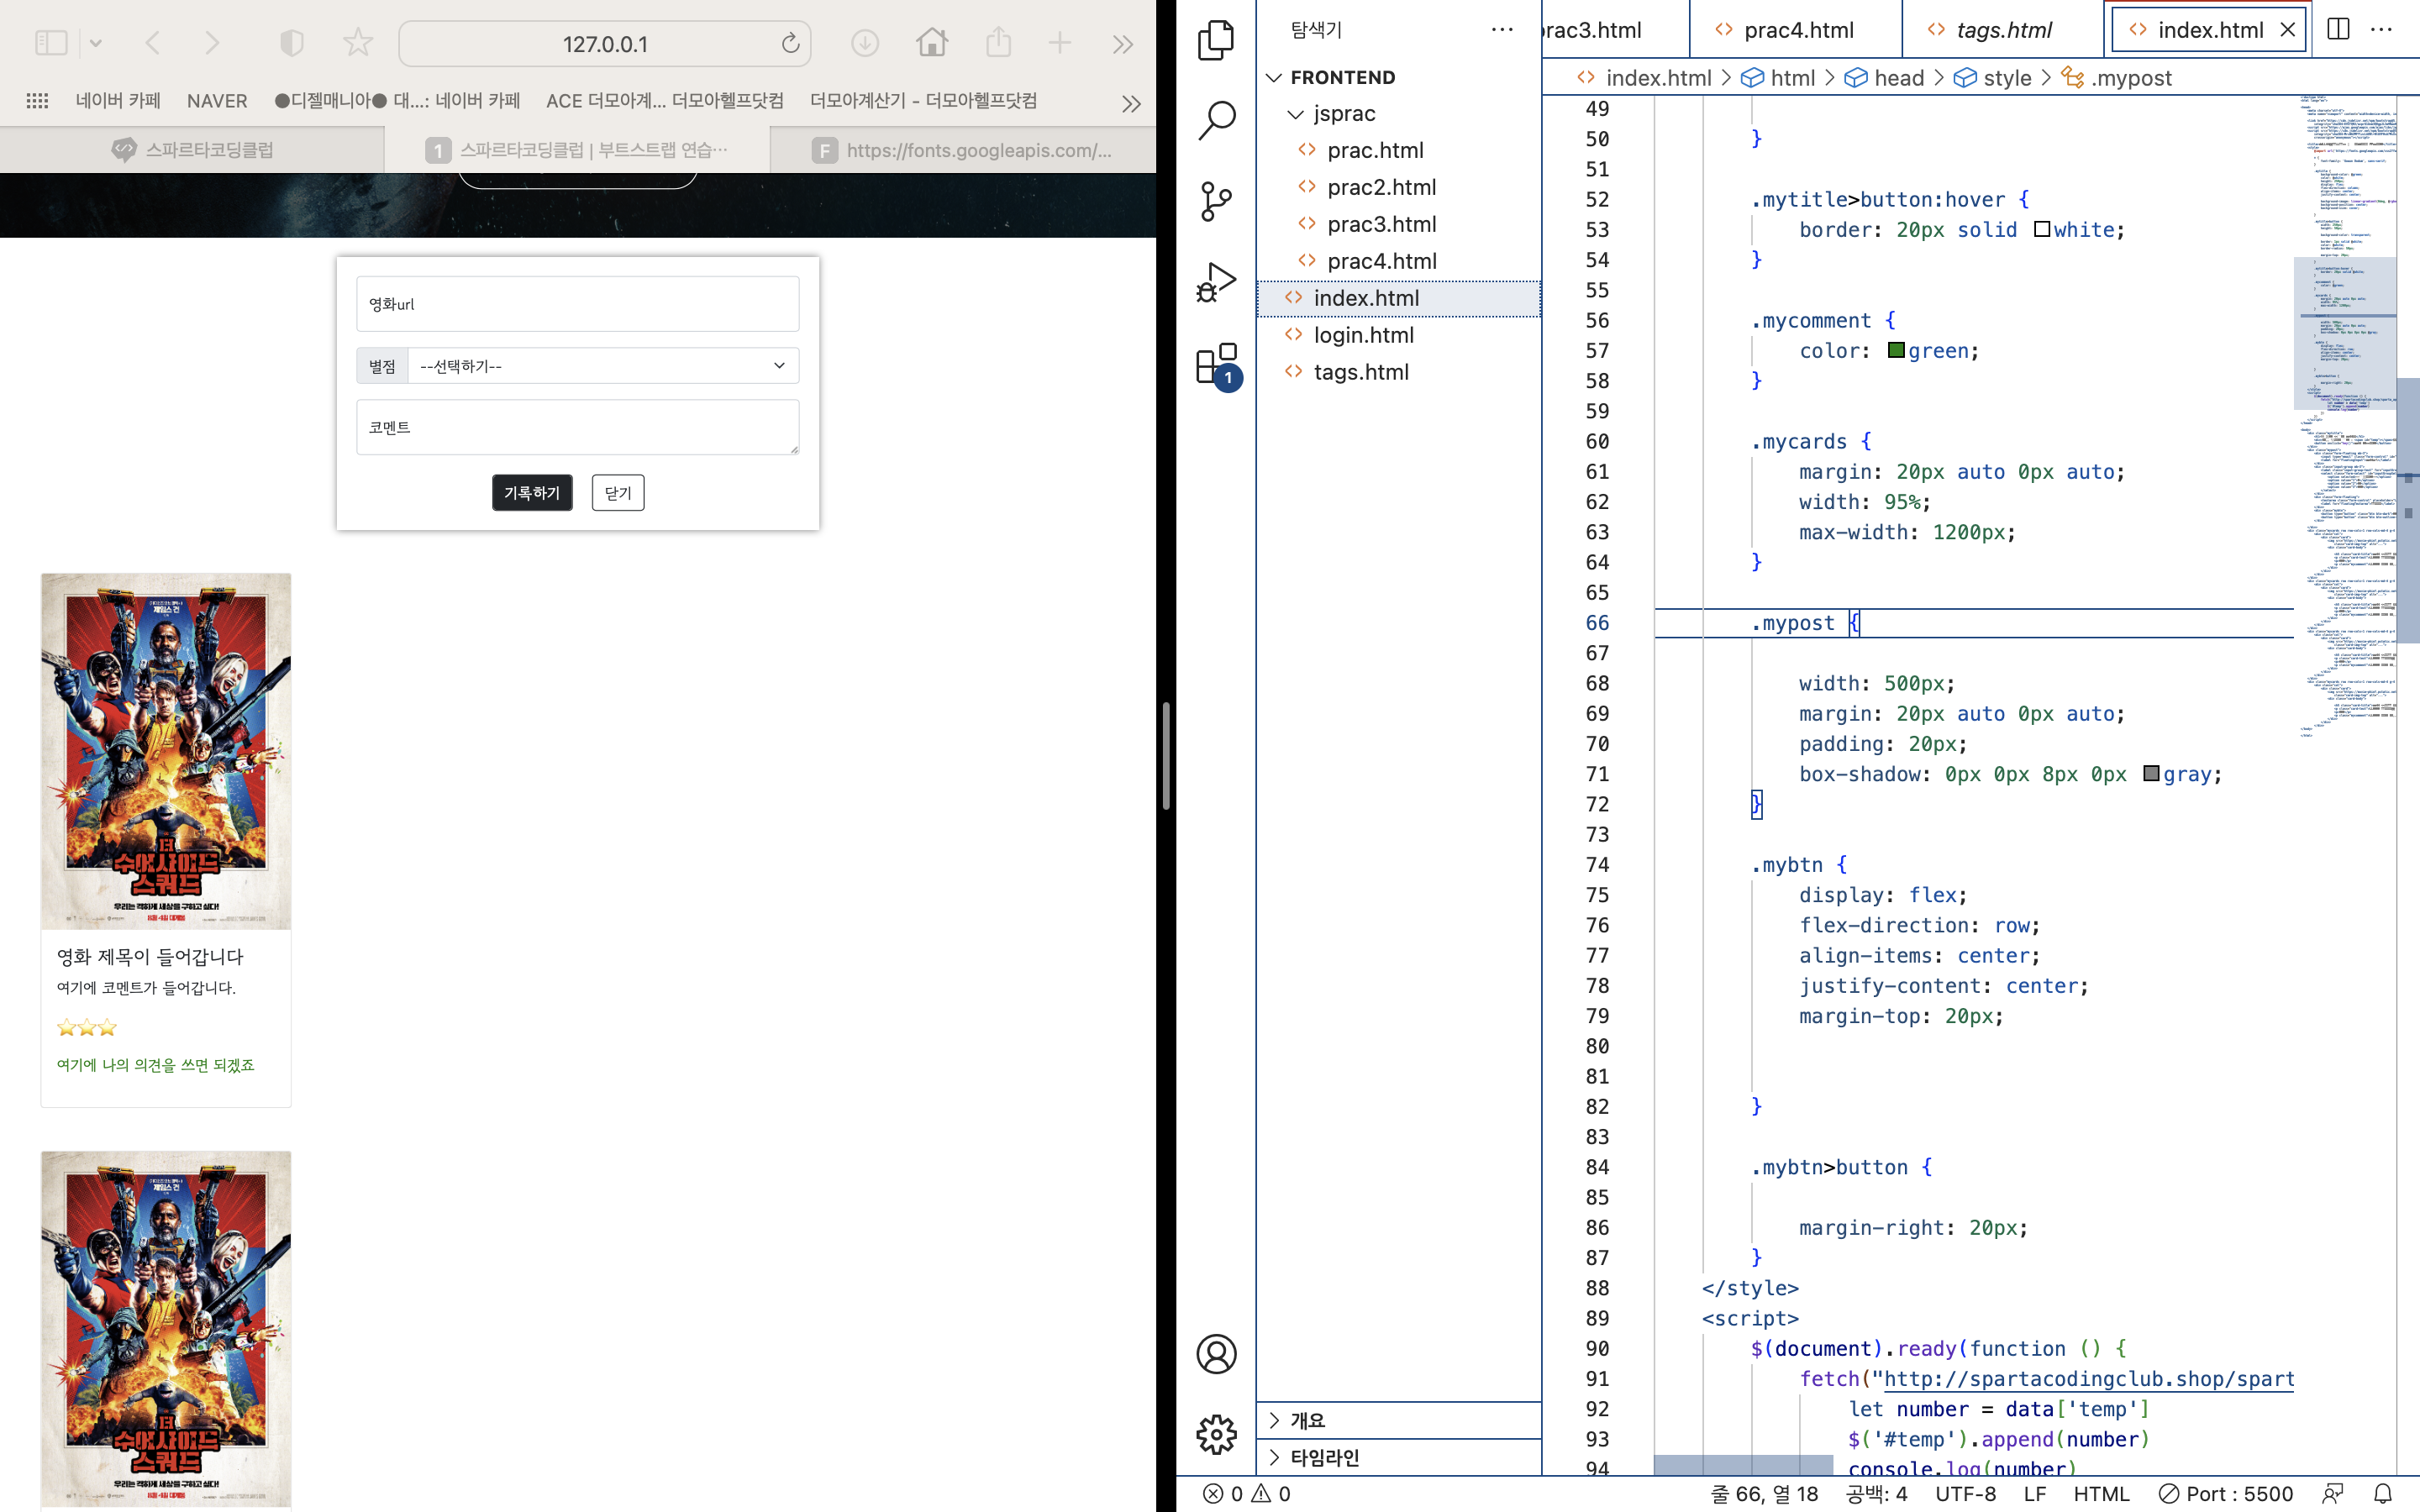This screenshot has height=1512, width=2420.
Task: Open the Extensions view
Action: (x=1216, y=365)
